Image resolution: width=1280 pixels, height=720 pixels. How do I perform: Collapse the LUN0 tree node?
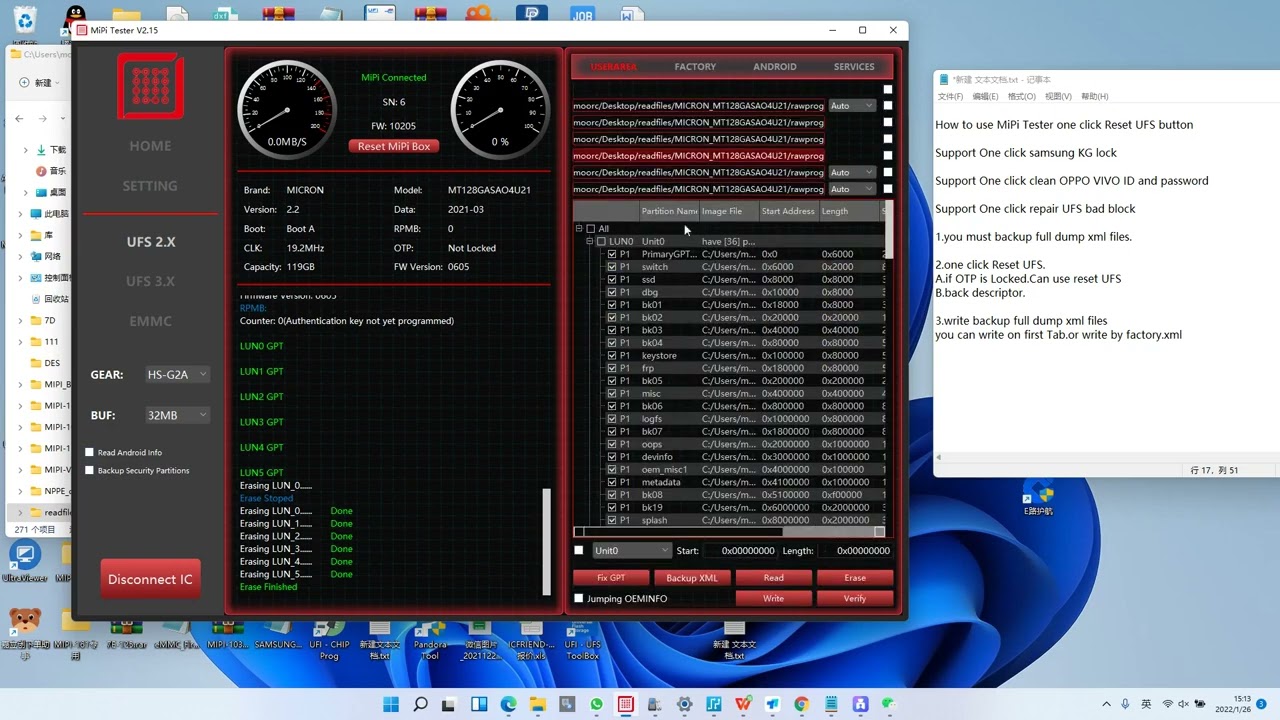coord(589,241)
